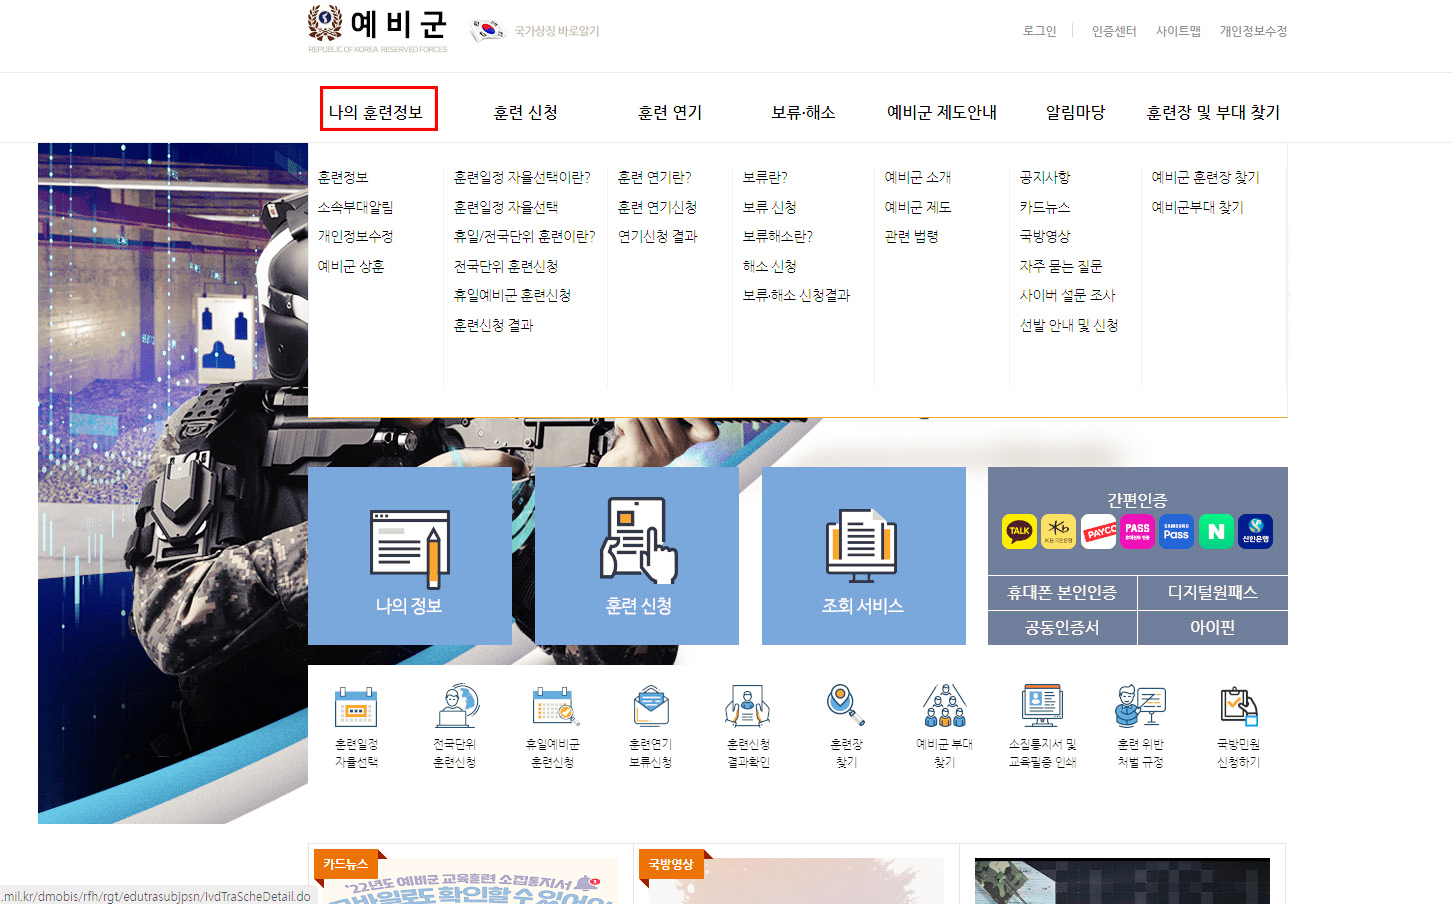The width and height of the screenshot is (1452, 904).
Task: Select 예비군부대 찾기 submenu item
Action: pyautogui.click(x=1197, y=207)
